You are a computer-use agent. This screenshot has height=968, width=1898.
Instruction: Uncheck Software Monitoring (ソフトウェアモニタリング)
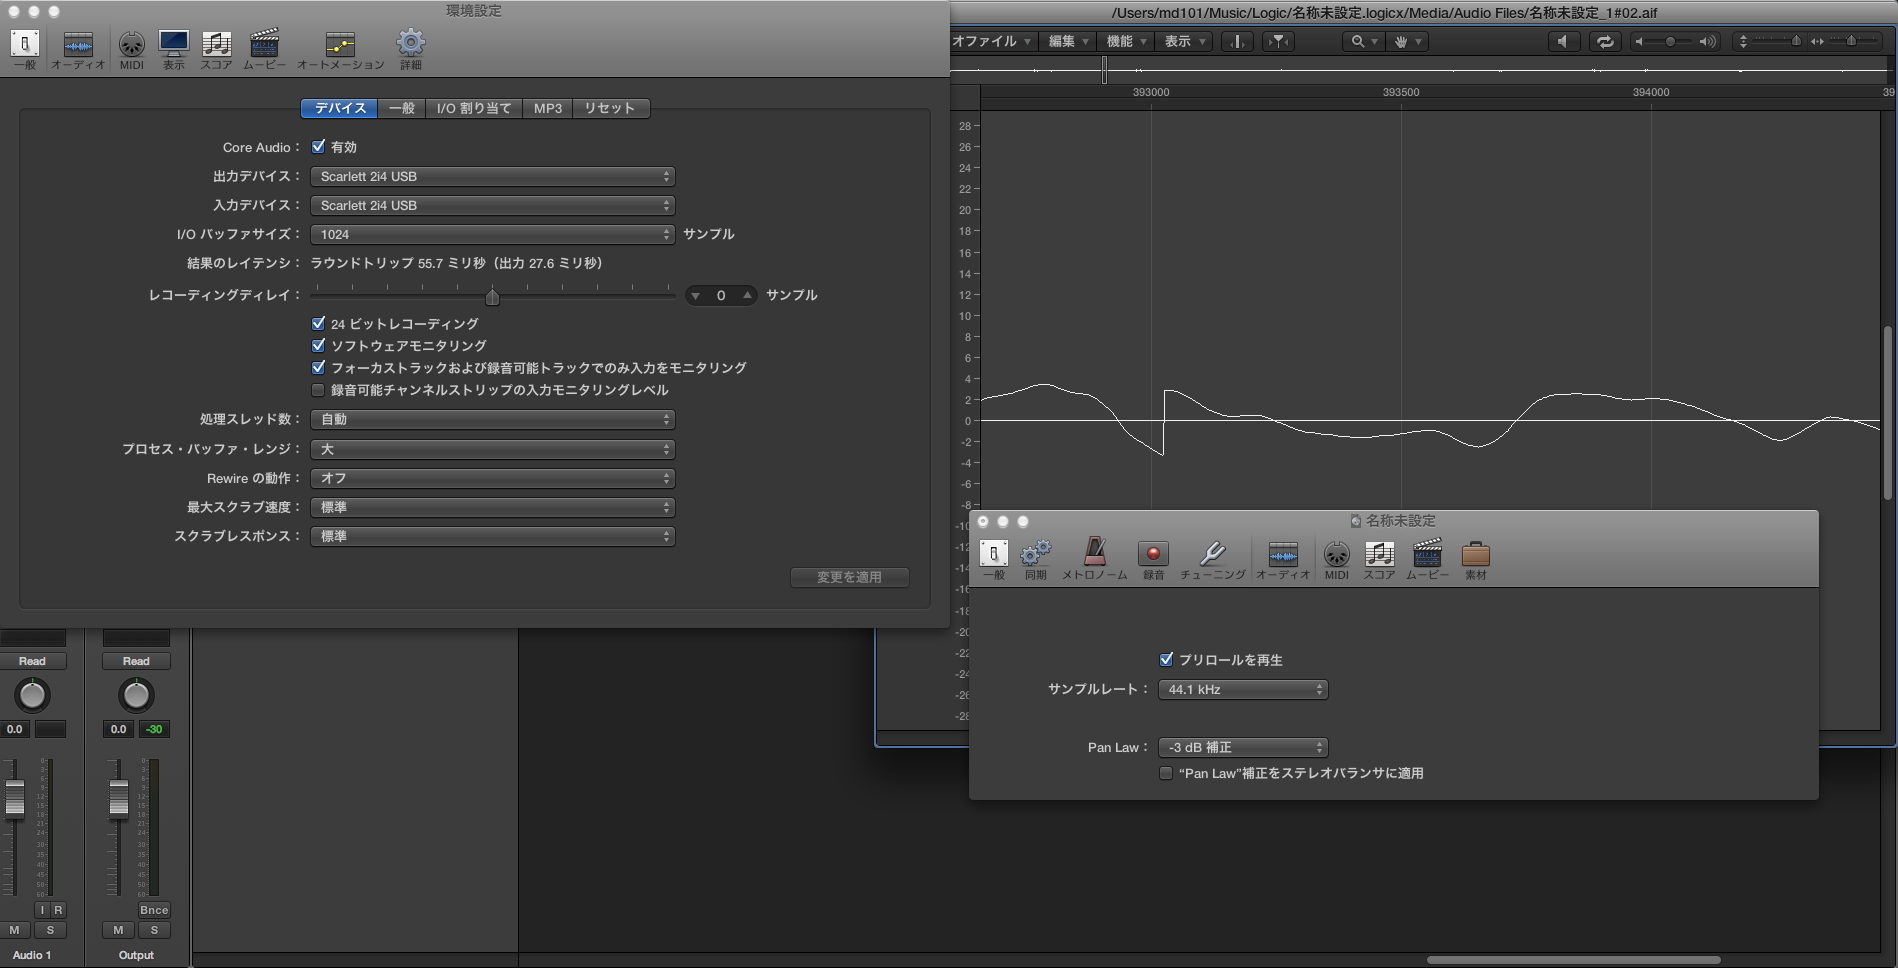(x=319, y=346)
